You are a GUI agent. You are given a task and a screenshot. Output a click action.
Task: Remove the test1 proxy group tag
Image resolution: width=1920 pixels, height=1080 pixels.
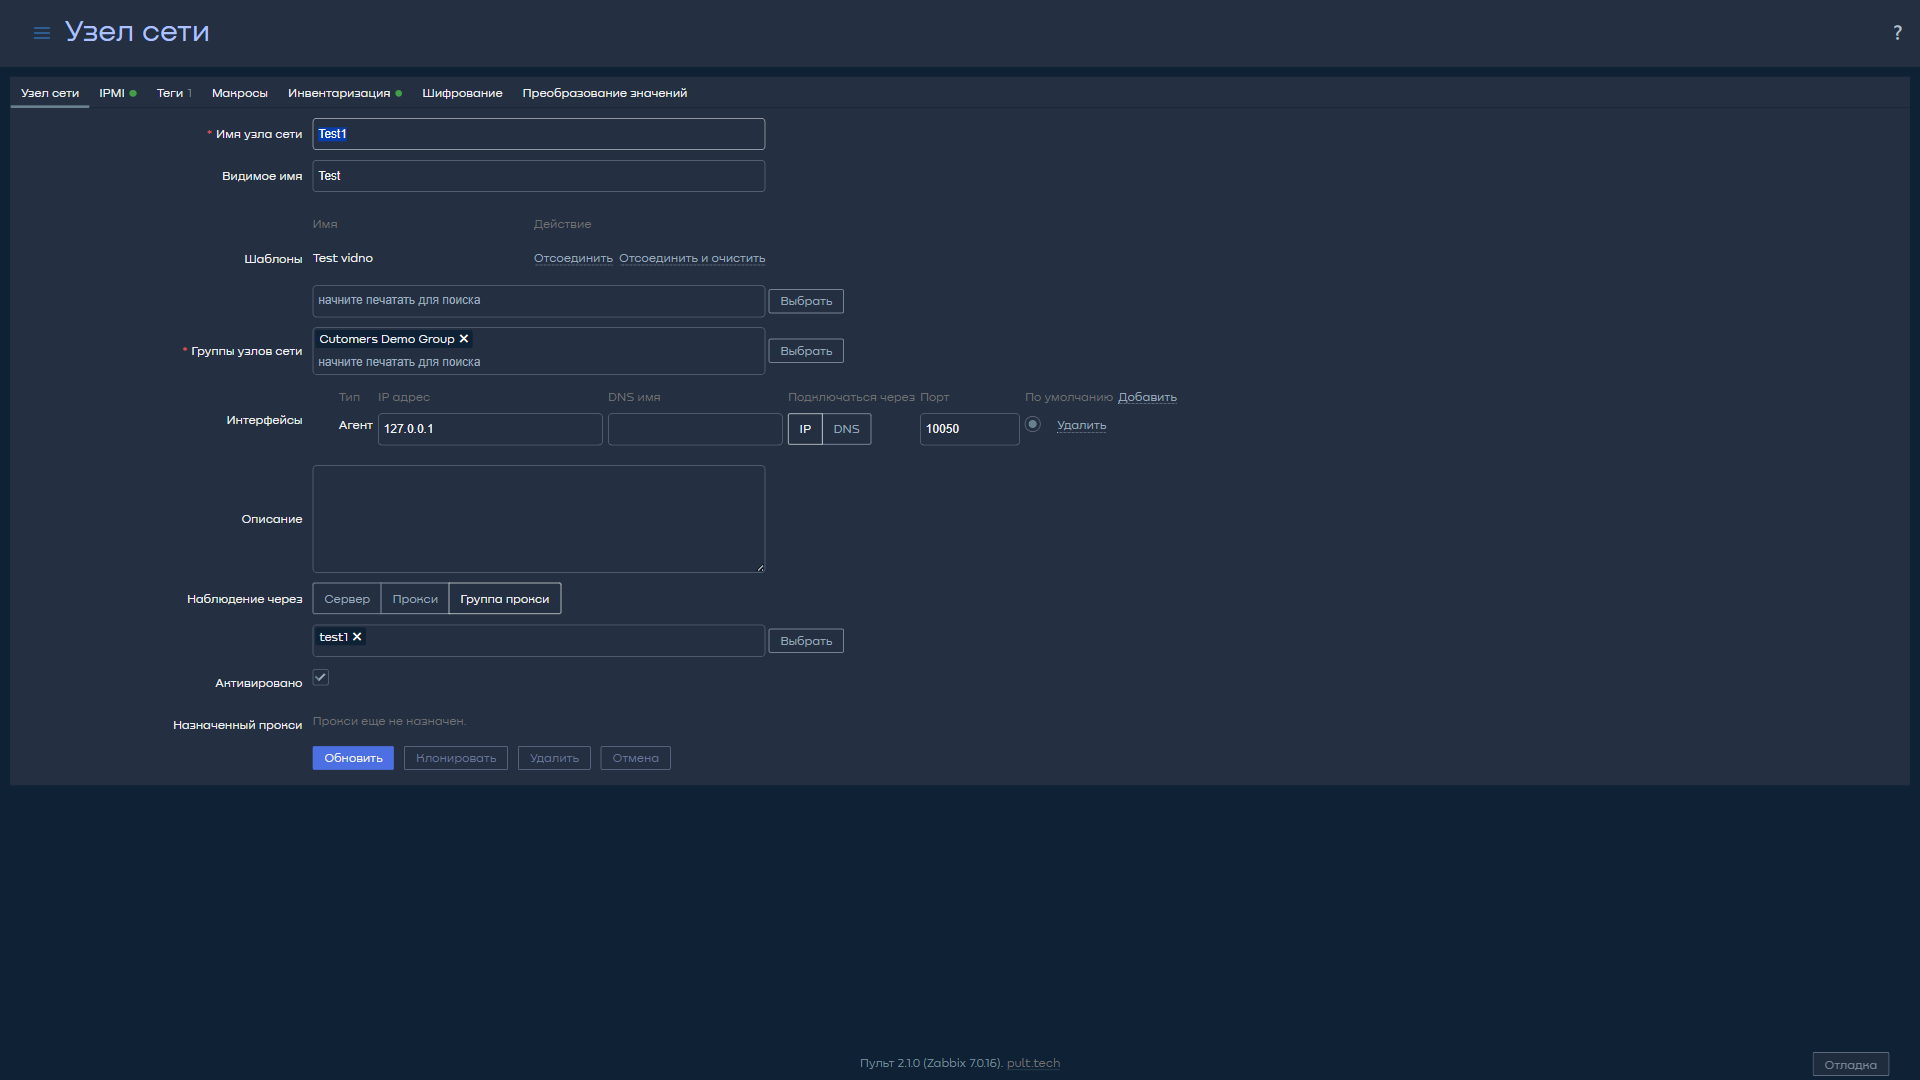(357, 637)
